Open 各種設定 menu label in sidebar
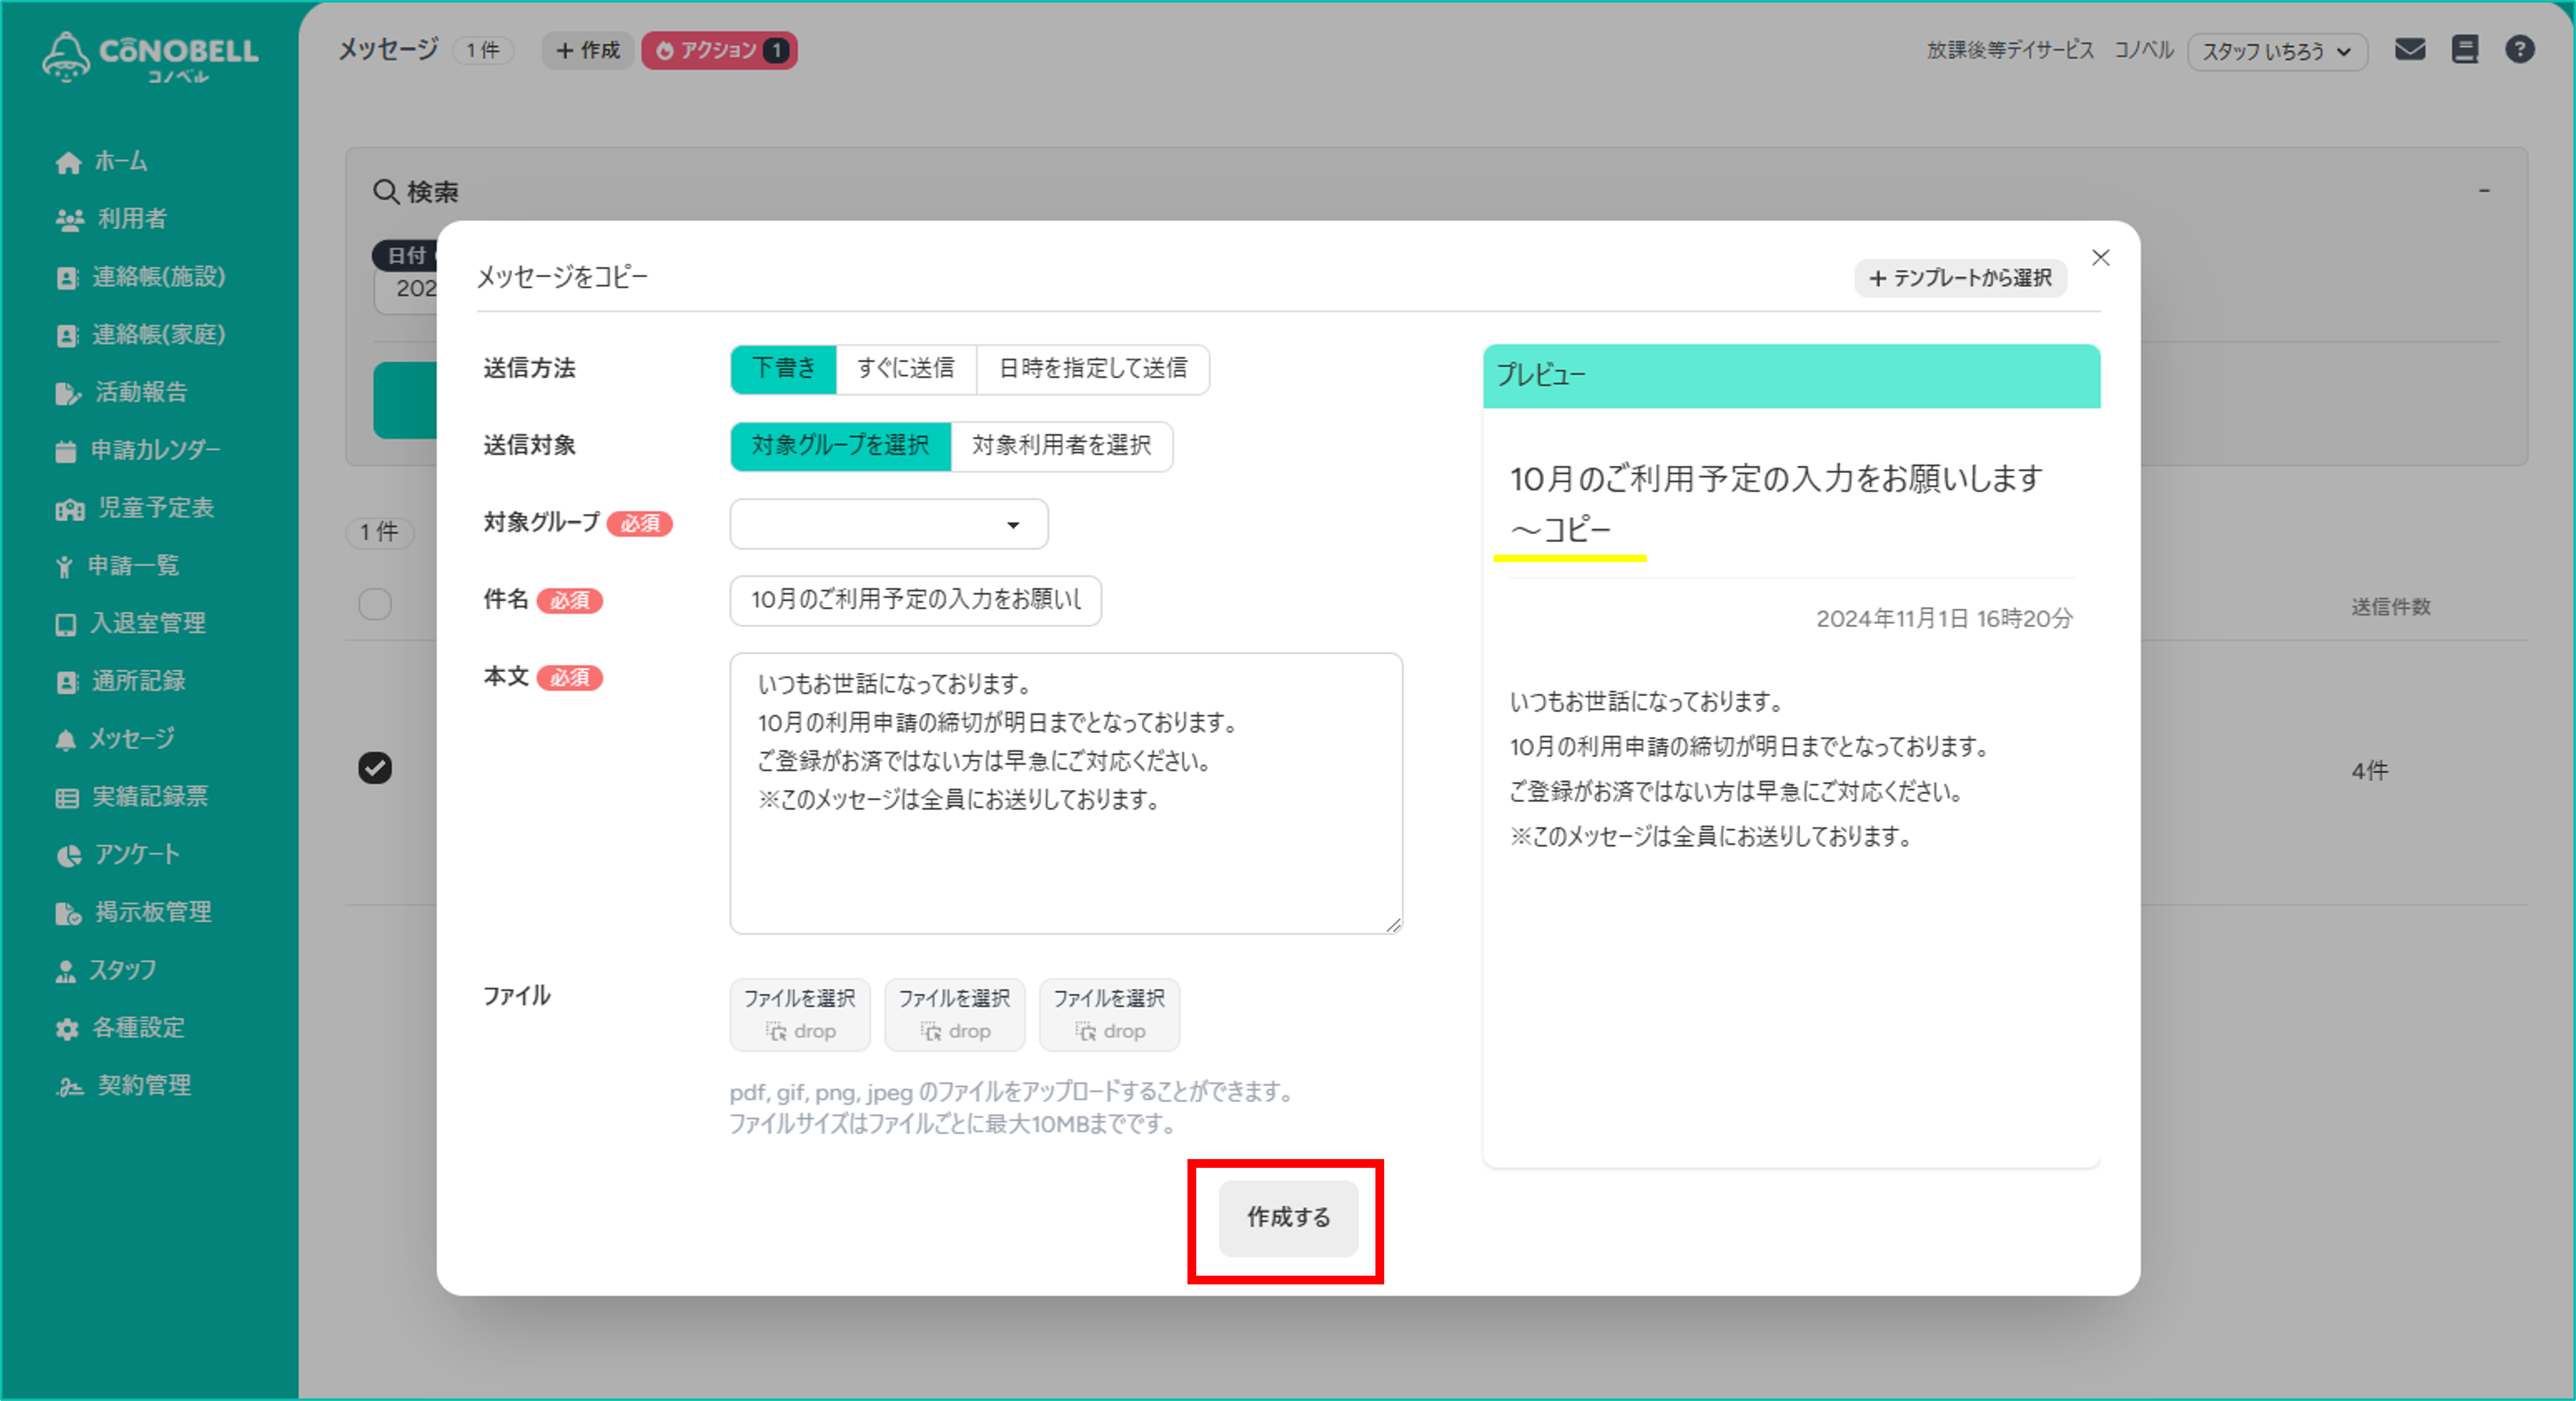This screenshot has width=2576, height=1401. coord(139,1029)
